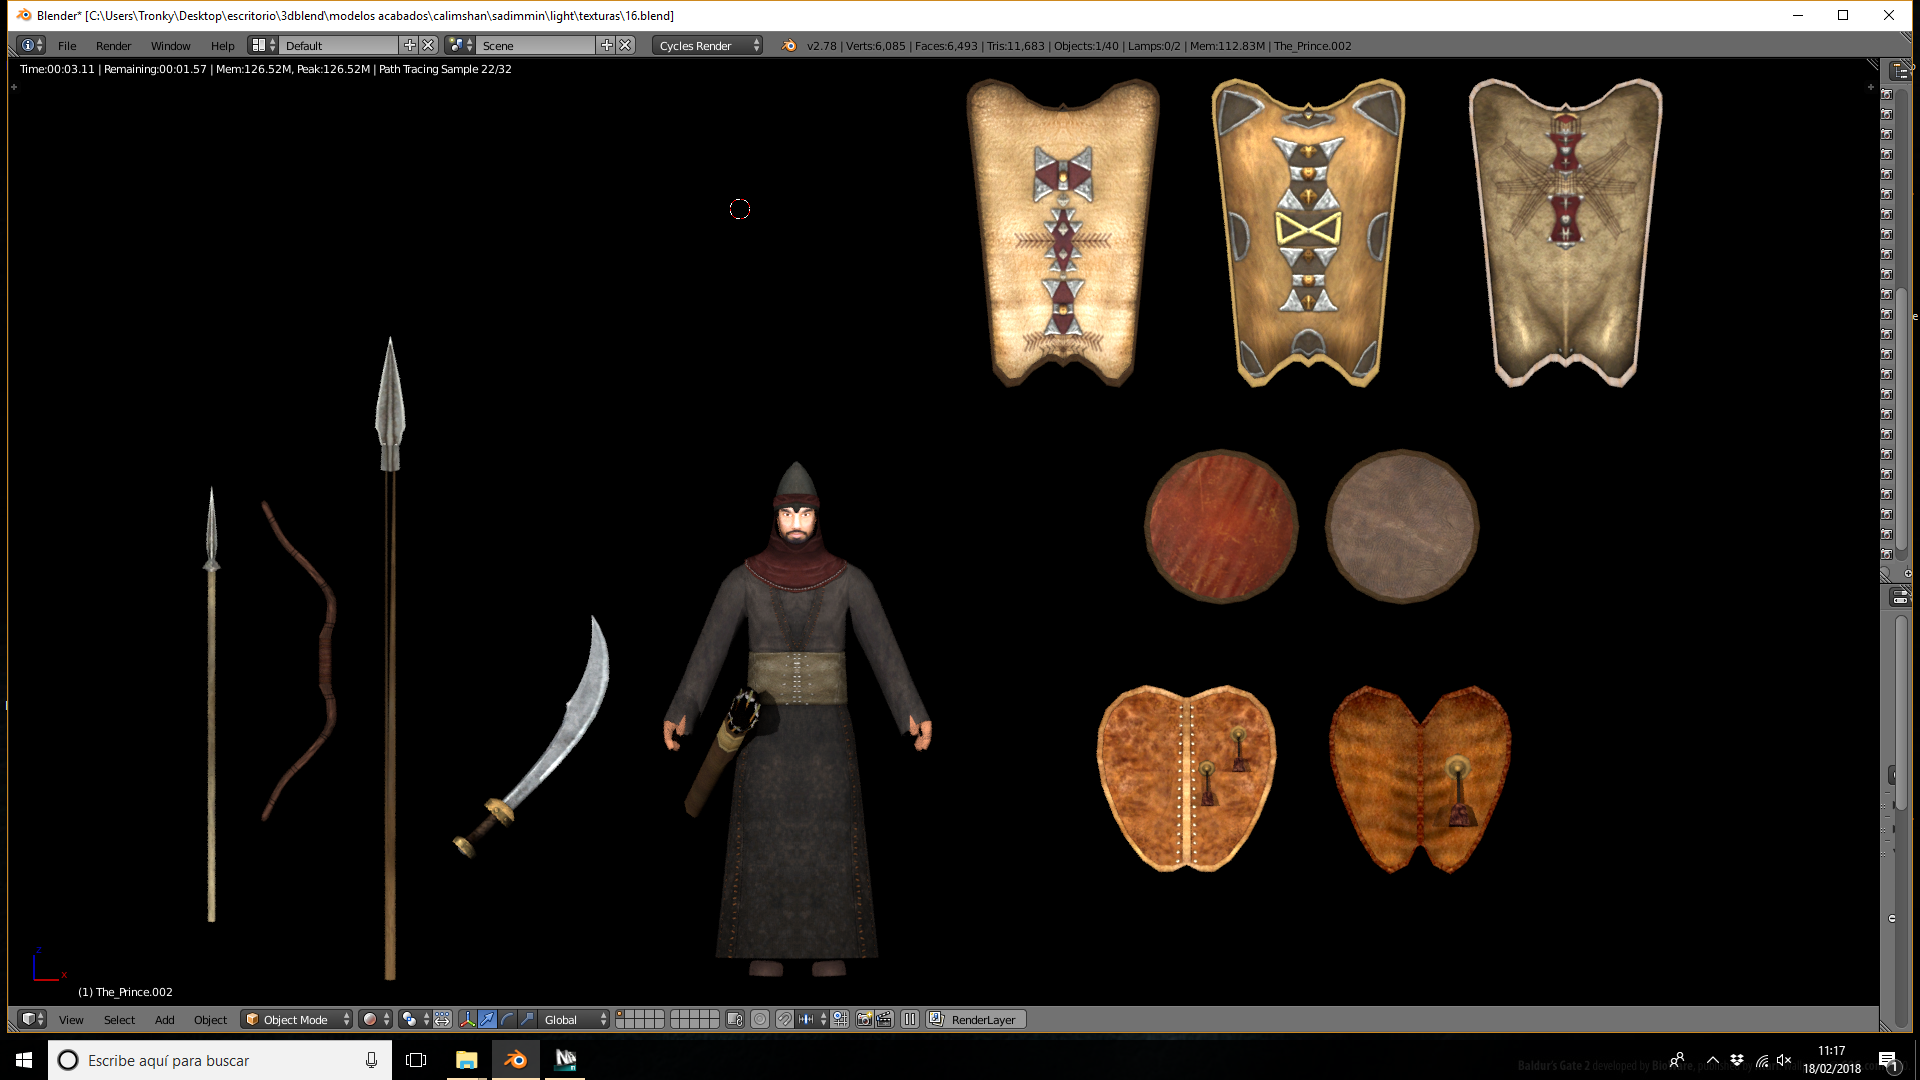Image resolution: width=1920 pixels, height=1080 pixels.
Task: Open the Add menu in viewport header
Action: 165,1019
